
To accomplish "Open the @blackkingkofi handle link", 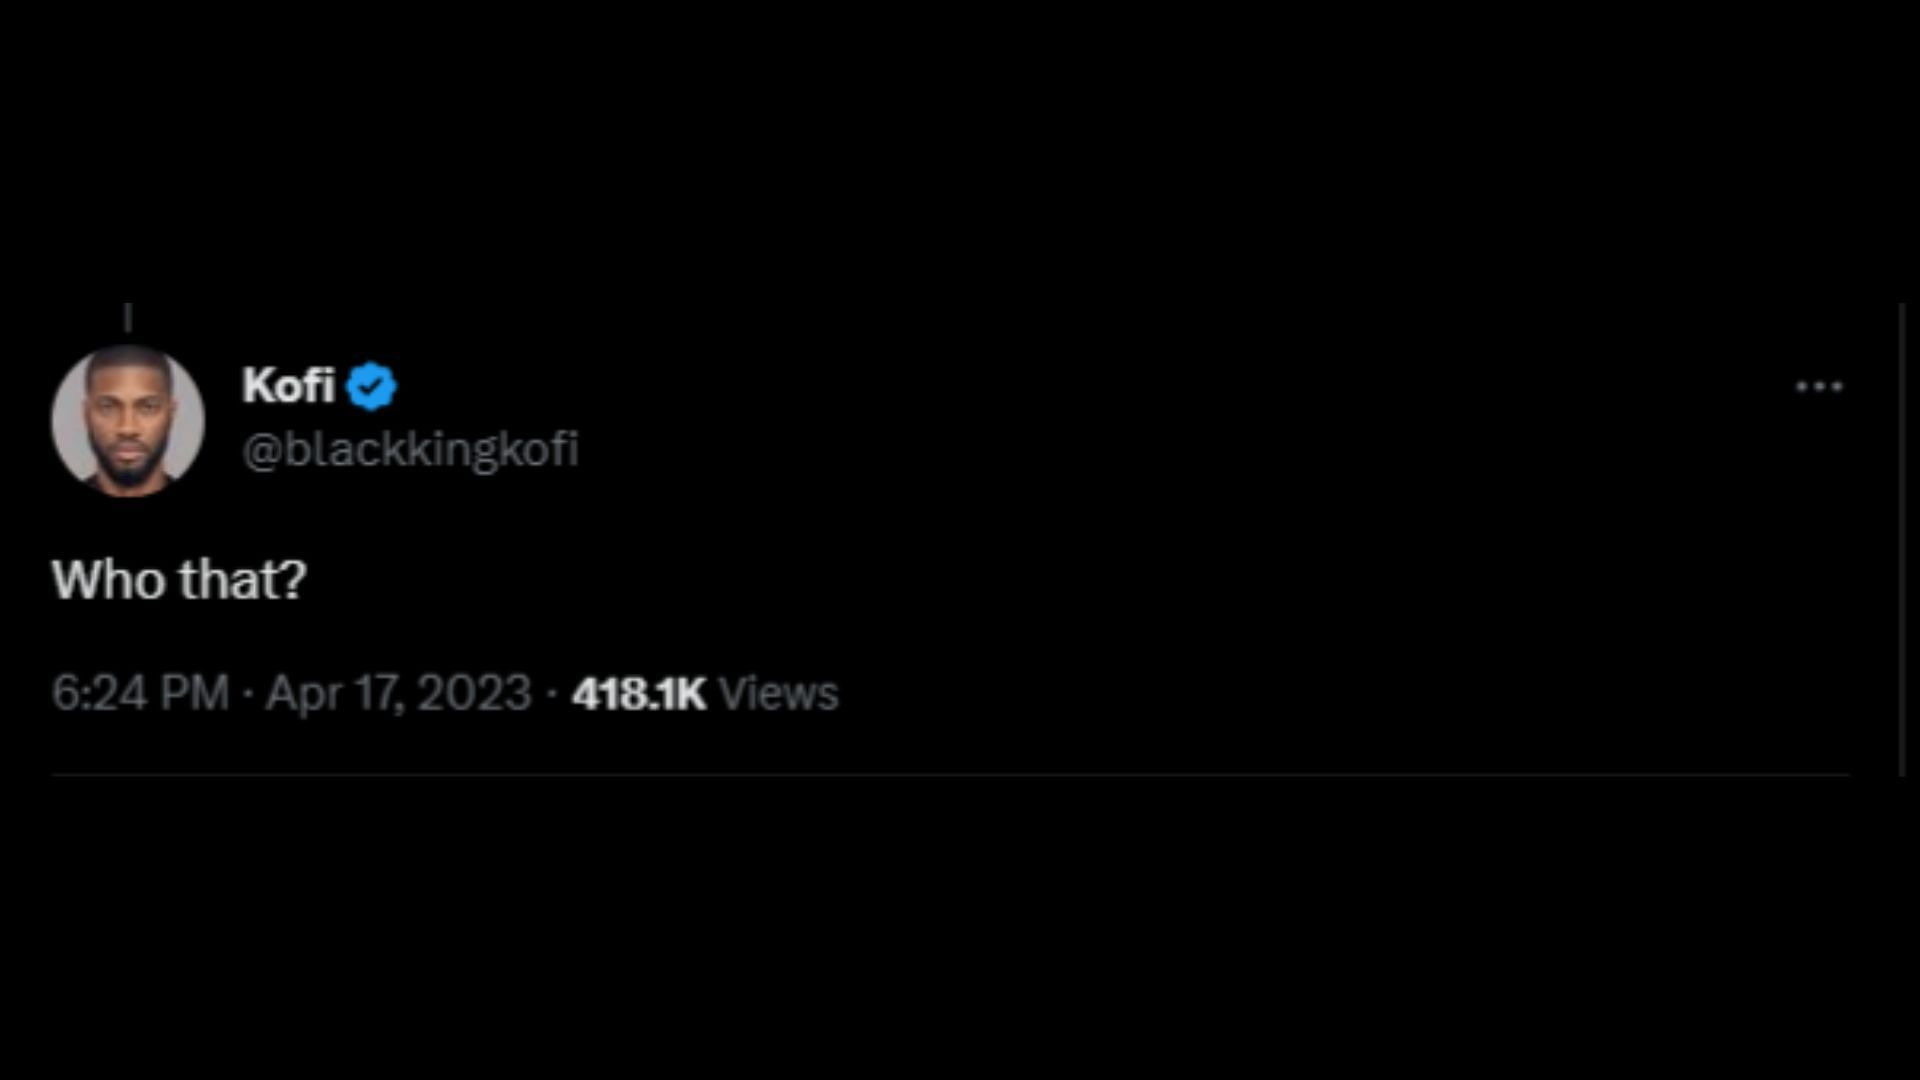I will tap(410, 449).
